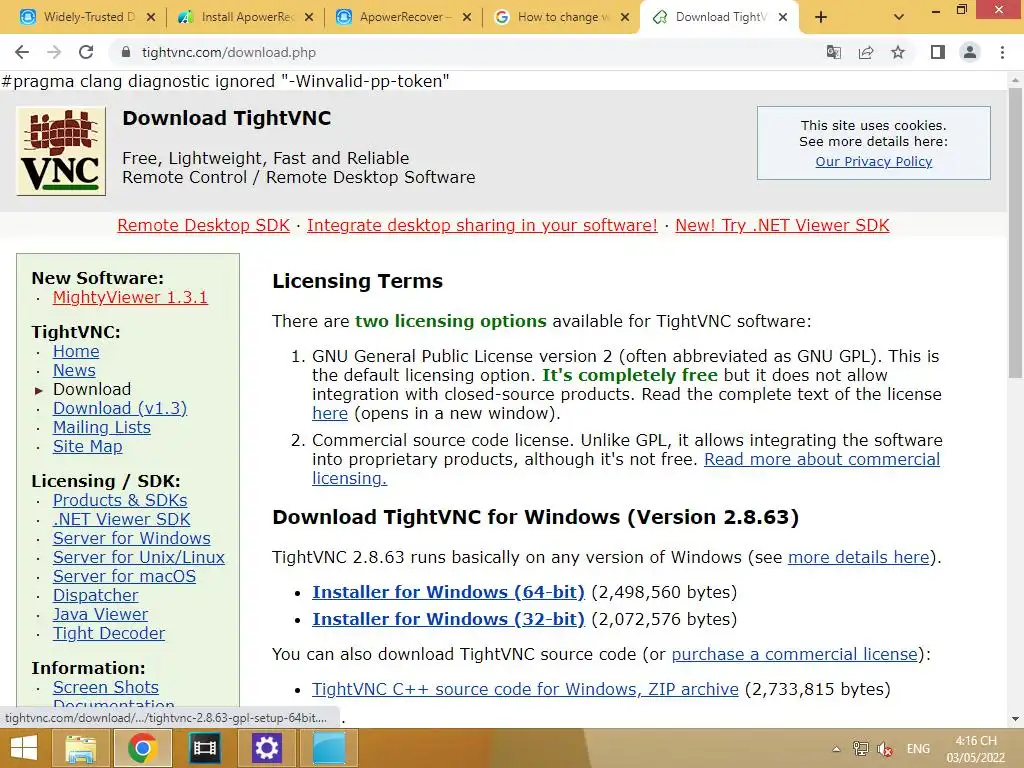Viewport: 1024px width, 768px height.
Task: Open the sidebar .NET Viewer SDK link
Action: [121, 519]
